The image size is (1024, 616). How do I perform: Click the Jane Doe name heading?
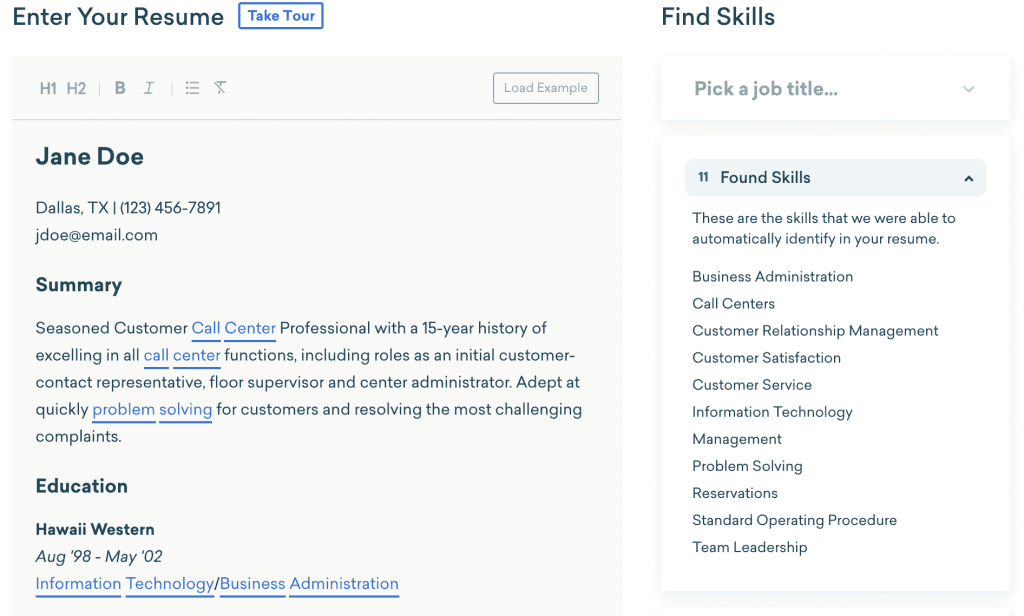coord(89,157)
